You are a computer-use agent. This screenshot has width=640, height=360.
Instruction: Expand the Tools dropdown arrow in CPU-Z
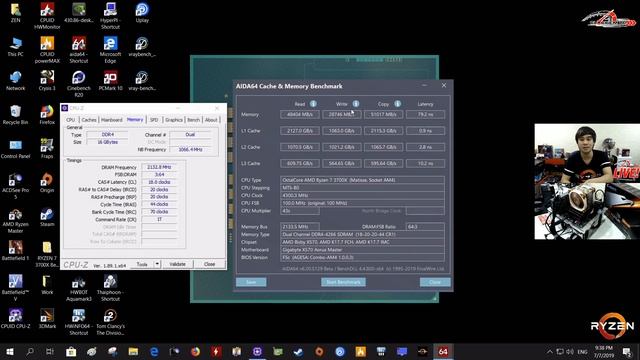[x=157, y=264]
